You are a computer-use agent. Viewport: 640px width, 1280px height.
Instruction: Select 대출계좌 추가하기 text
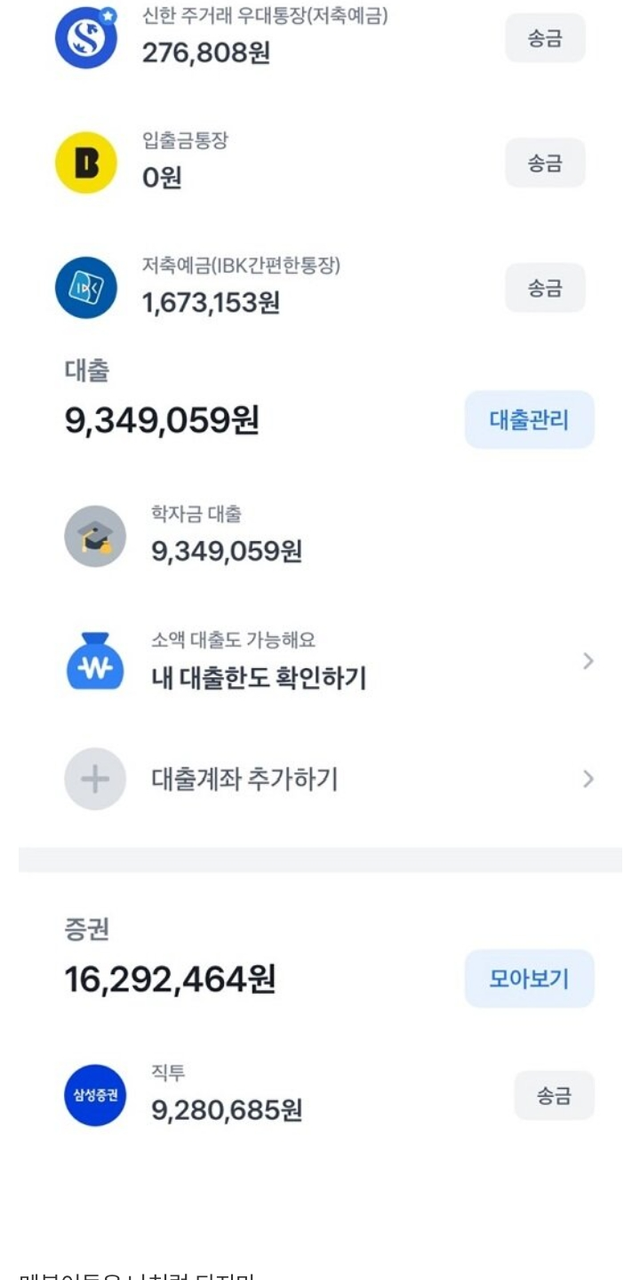244,779
